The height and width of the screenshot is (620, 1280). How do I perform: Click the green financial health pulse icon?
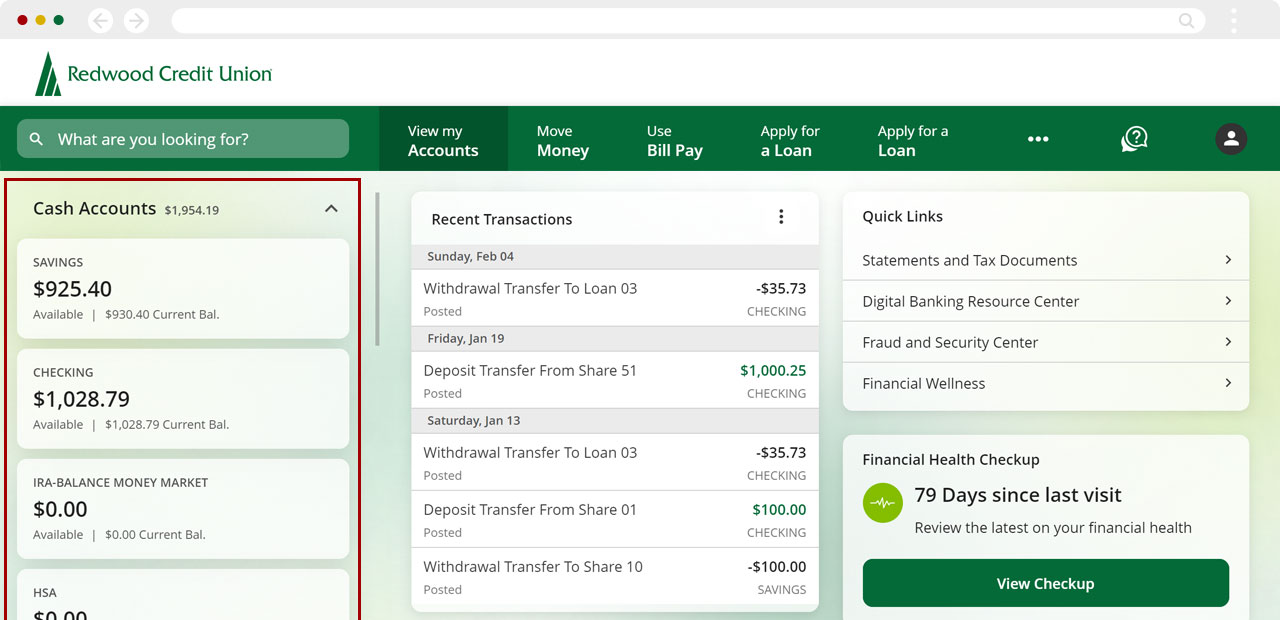[882, 503]
